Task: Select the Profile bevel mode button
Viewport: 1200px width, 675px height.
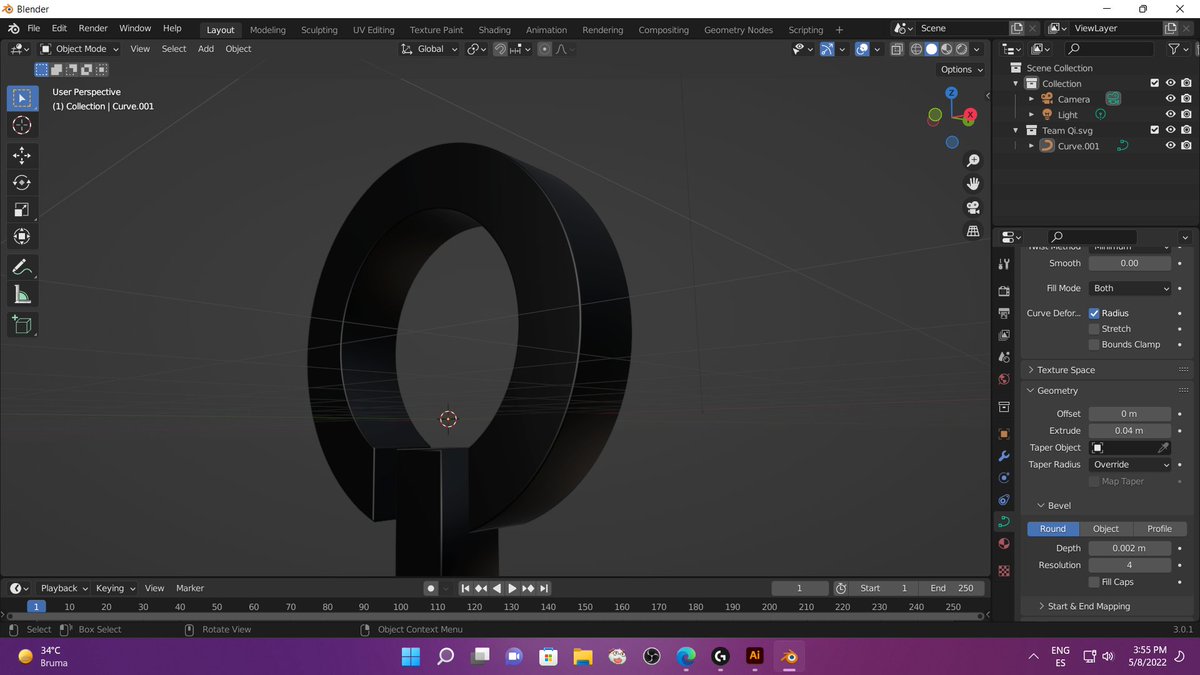Action: tap(1159, 528)
